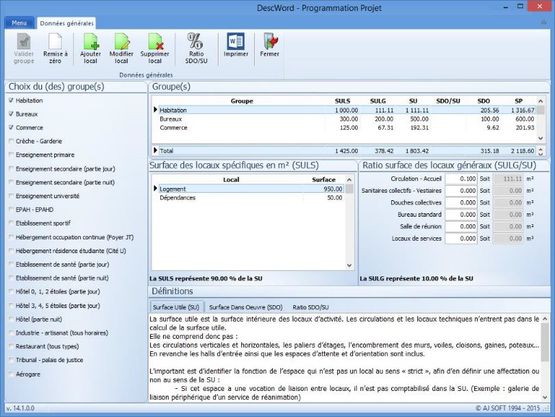Image resolution: width=555 pixels, height=417 pixels.
Task: Click the Total row stepper arrows
Action: [x=540, y=151]
